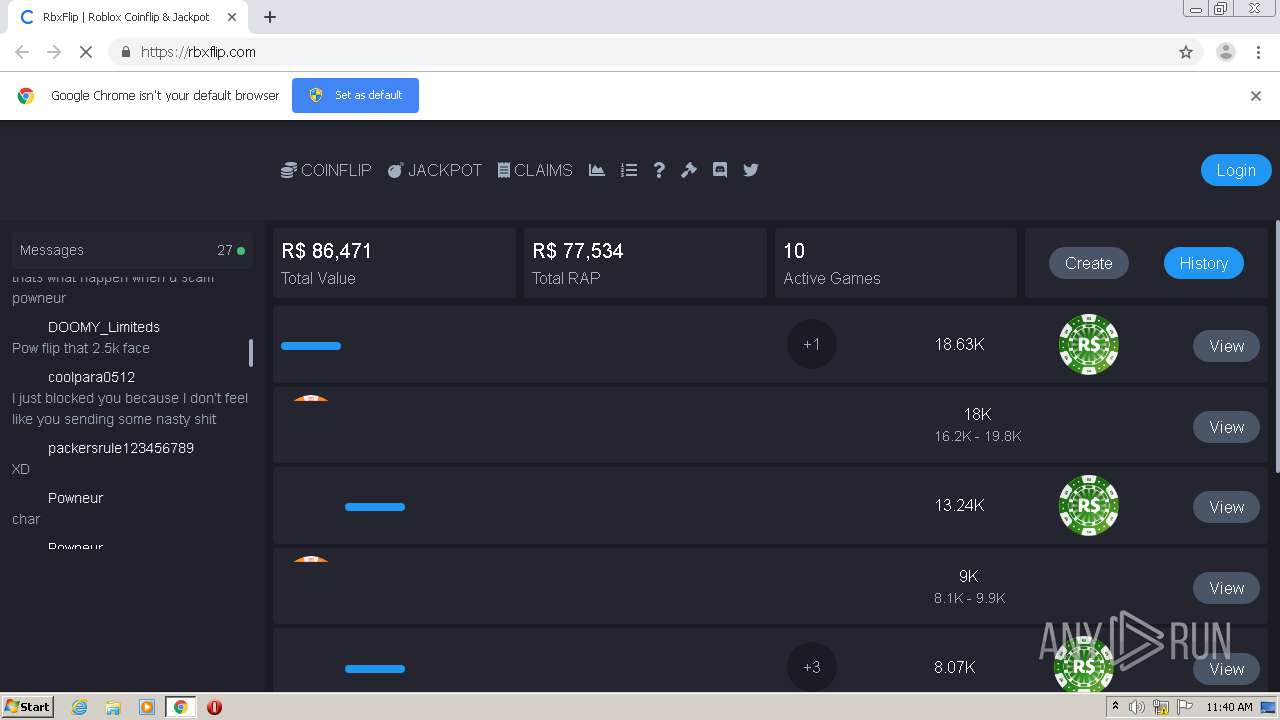
Task: Click Chrome icon in taskbar
Action: click(x=181, y=707)
